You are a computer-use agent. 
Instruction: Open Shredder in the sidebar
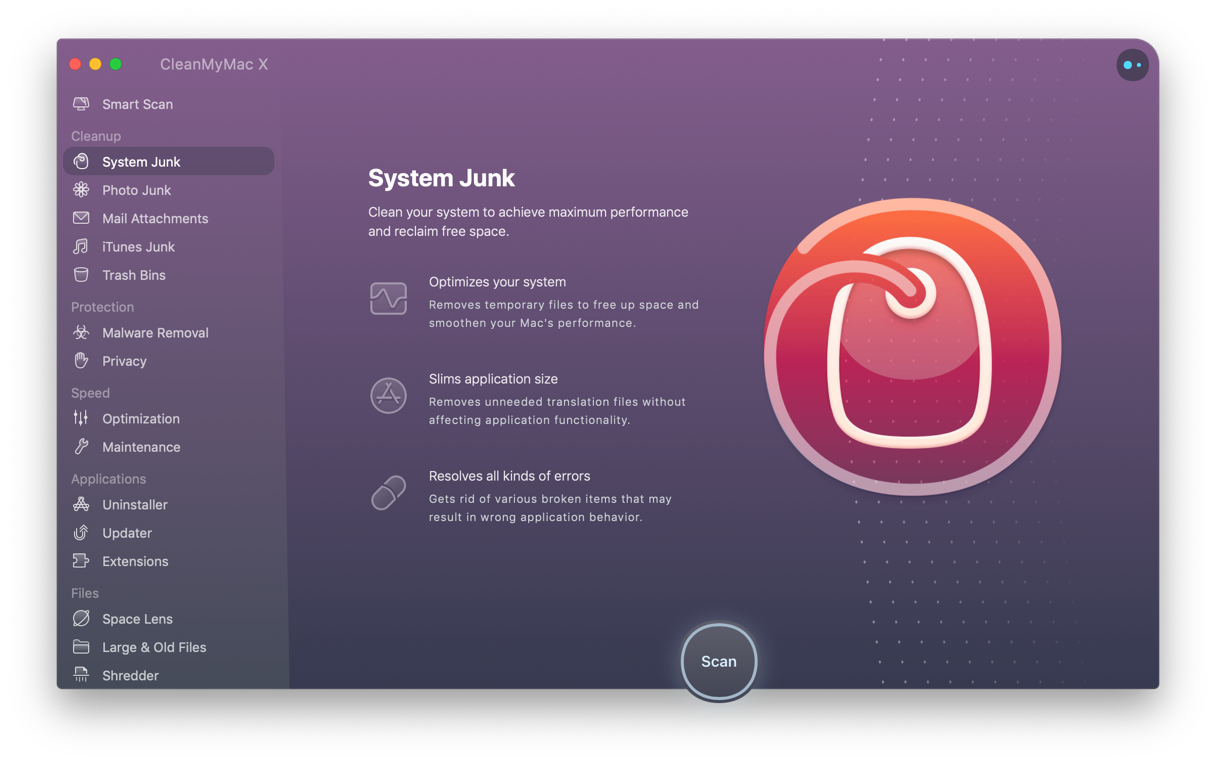point(168,675)
